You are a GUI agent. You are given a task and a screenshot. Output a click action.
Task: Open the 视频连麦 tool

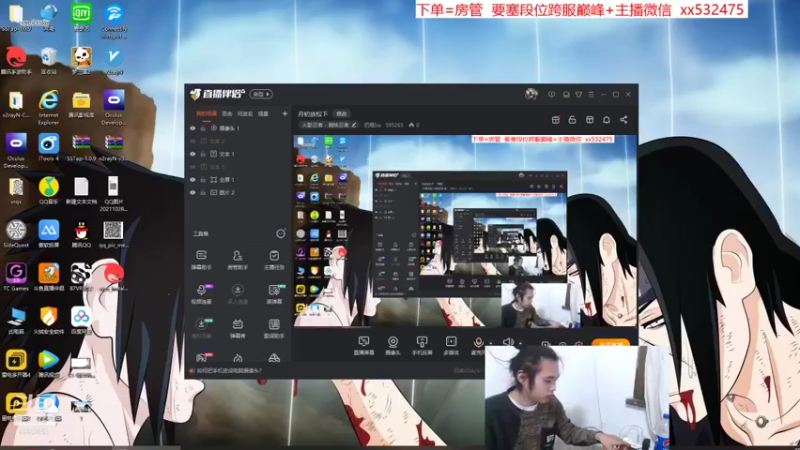[x=202, y=294]
